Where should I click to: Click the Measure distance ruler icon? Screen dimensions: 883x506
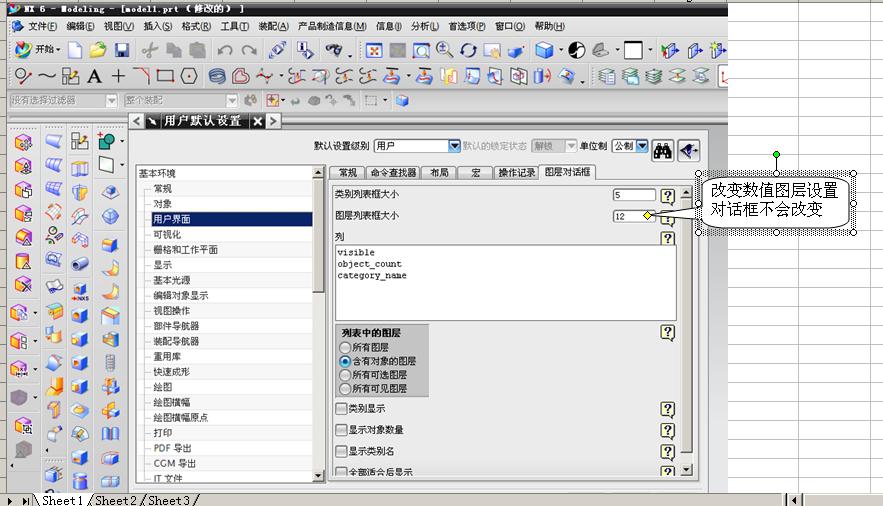tap(277, 51)
